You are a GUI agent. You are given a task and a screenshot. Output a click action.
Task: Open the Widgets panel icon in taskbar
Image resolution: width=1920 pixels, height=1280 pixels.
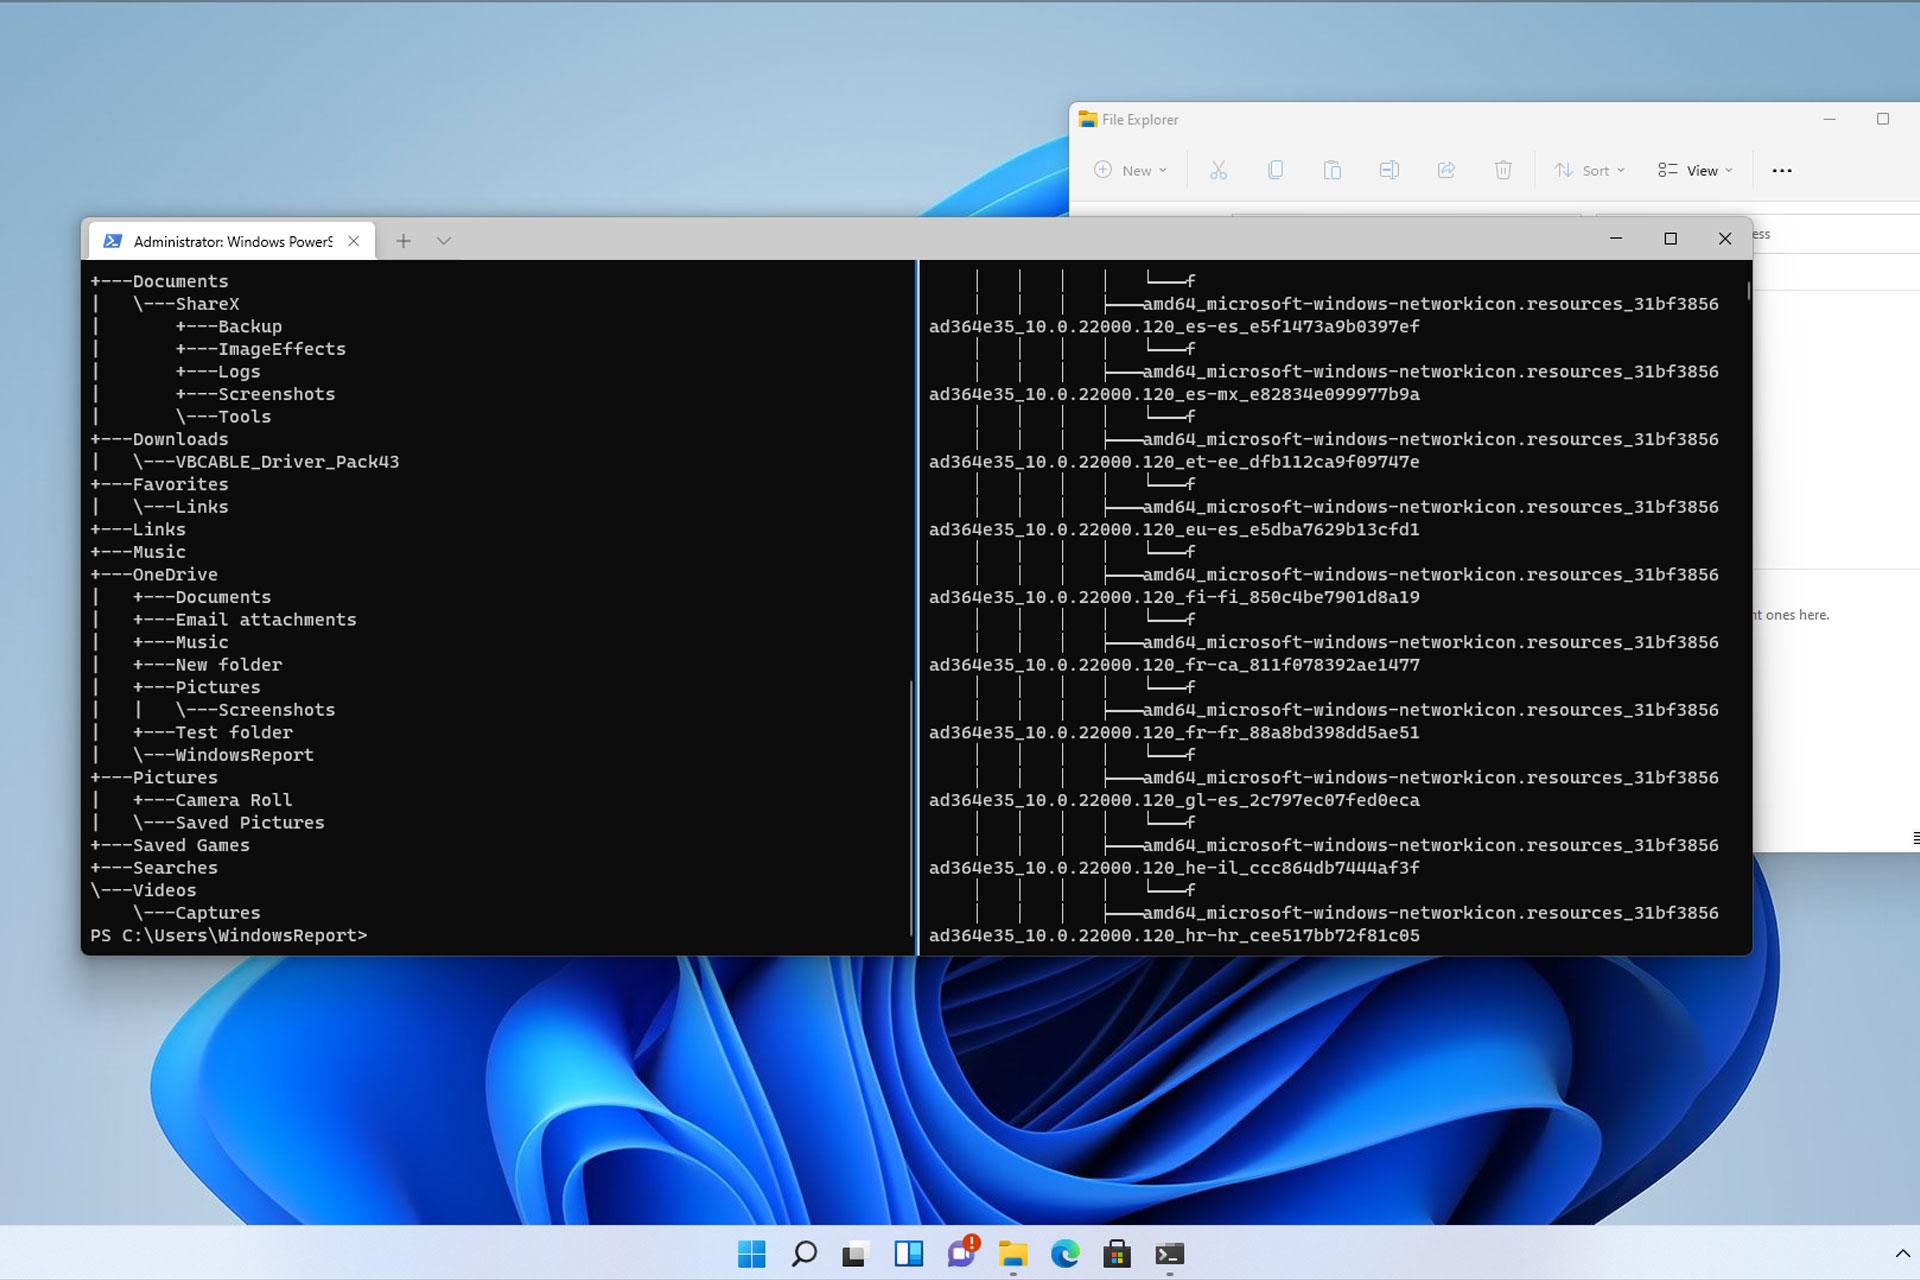point(913,1254)
